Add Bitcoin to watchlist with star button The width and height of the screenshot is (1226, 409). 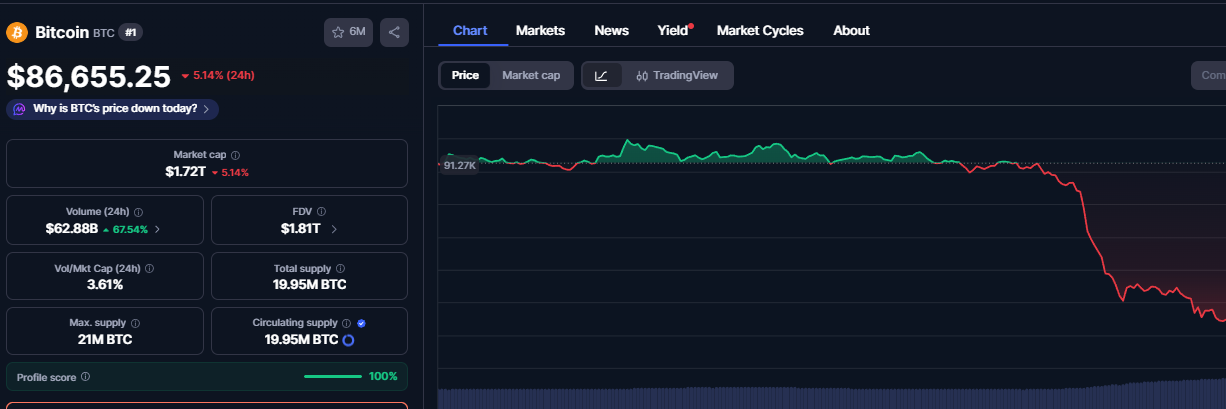coord(348,32)
